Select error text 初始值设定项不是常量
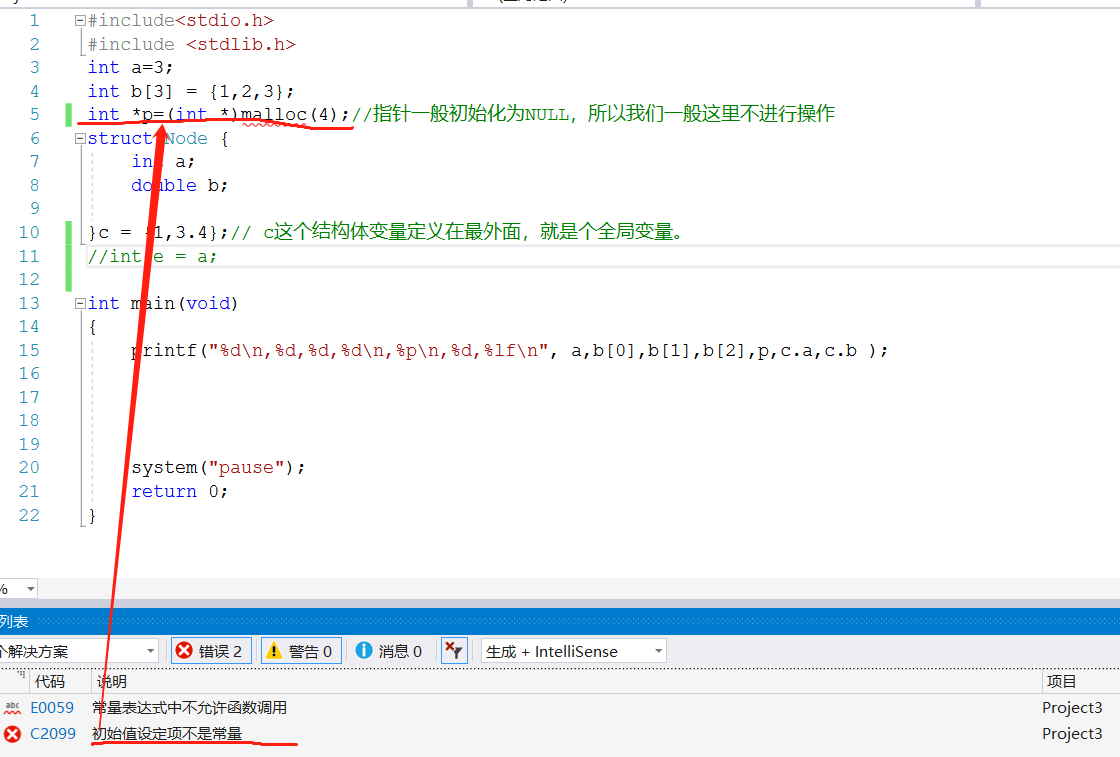The height and width of the screenshot is (757, 1120). 167,733
